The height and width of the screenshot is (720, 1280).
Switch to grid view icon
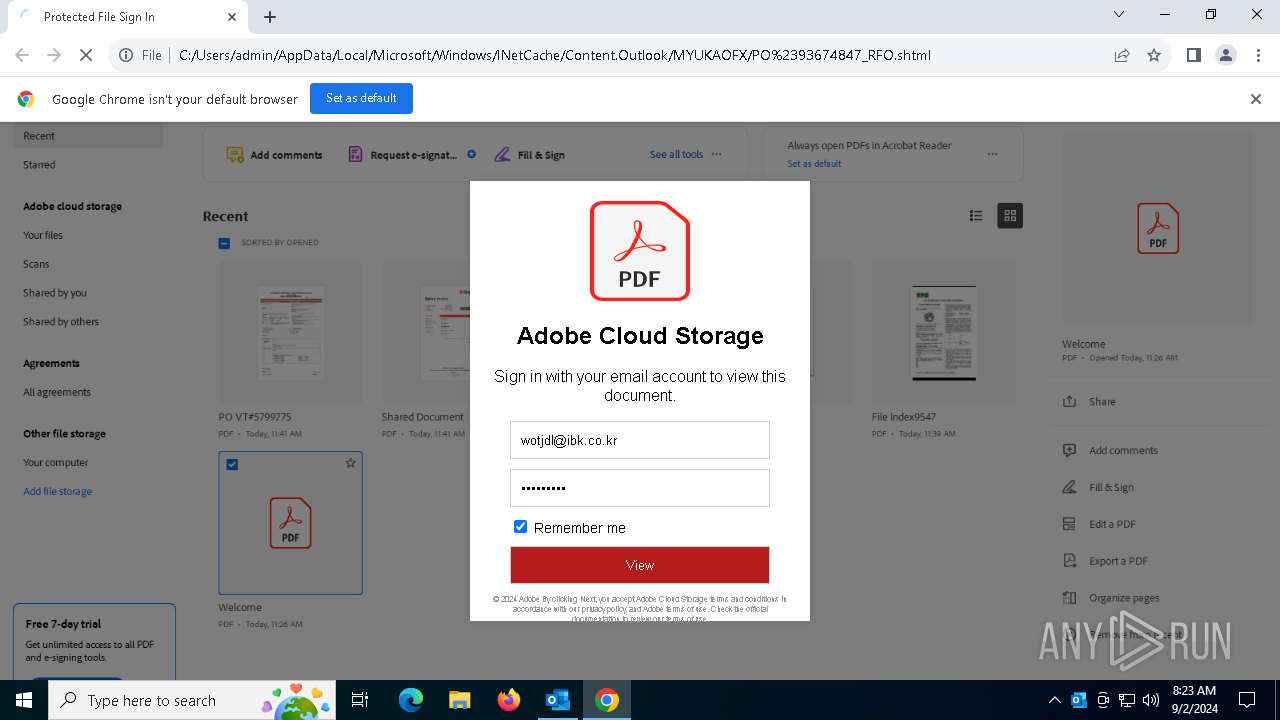pos(1010,216)
